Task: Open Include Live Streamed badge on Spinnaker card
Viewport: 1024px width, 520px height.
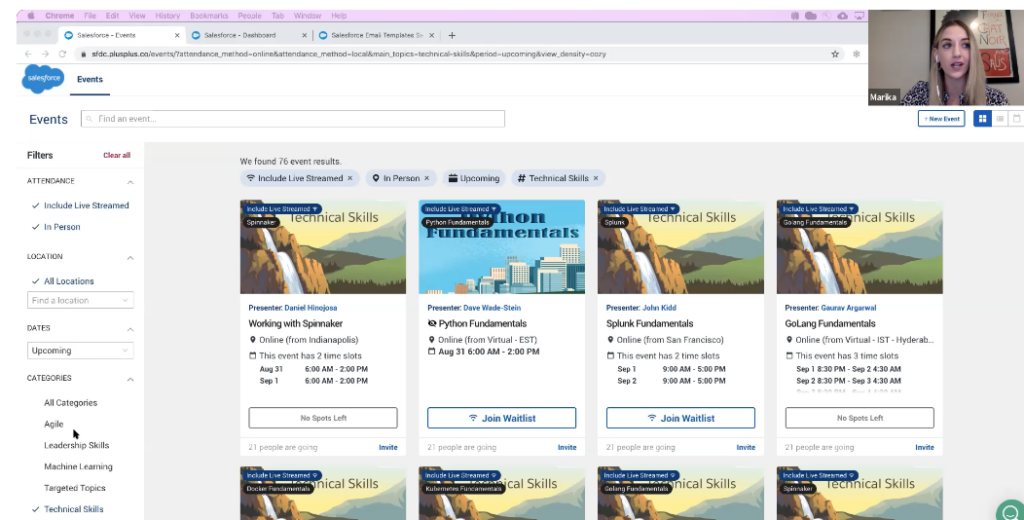Action: (x=281, y=209)
